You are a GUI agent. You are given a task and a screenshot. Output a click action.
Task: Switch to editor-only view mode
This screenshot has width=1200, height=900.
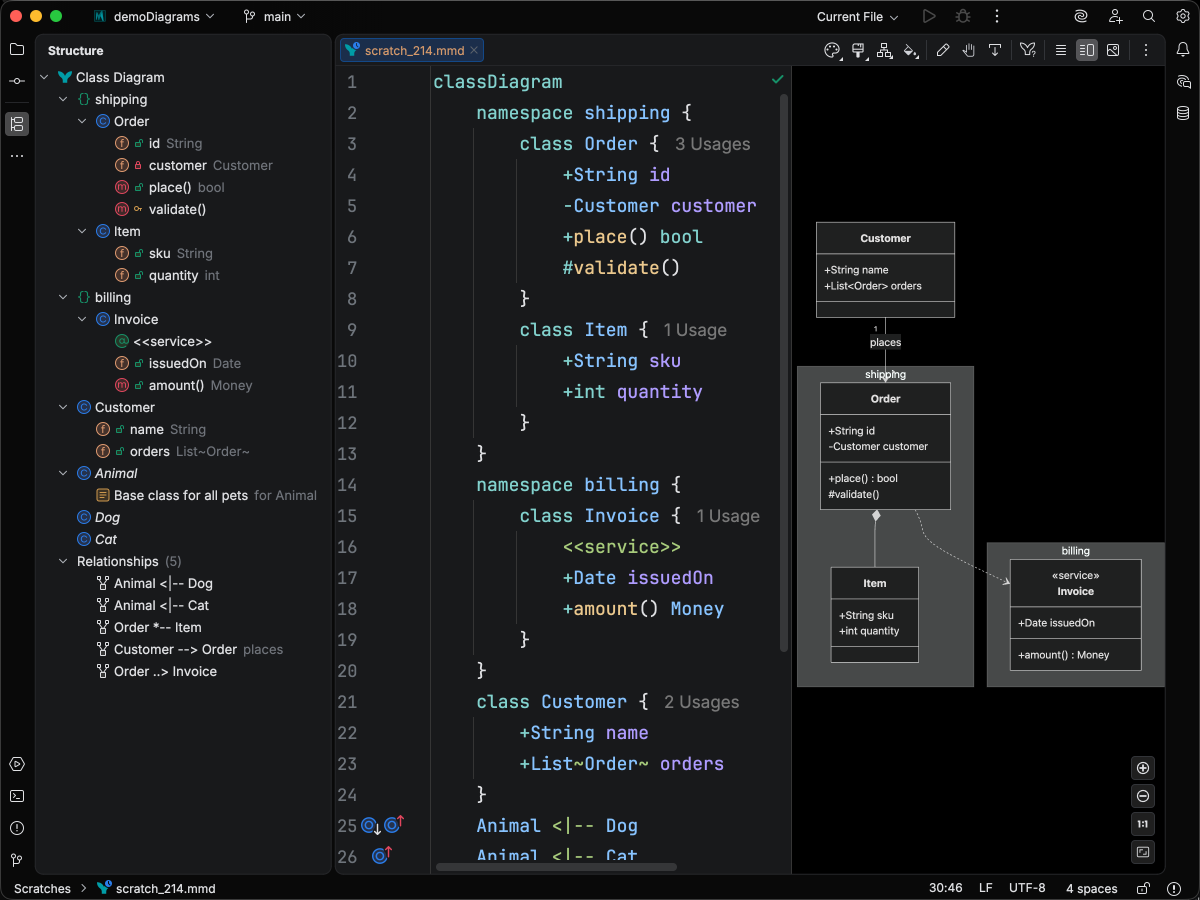click(x=1061, y=50)
